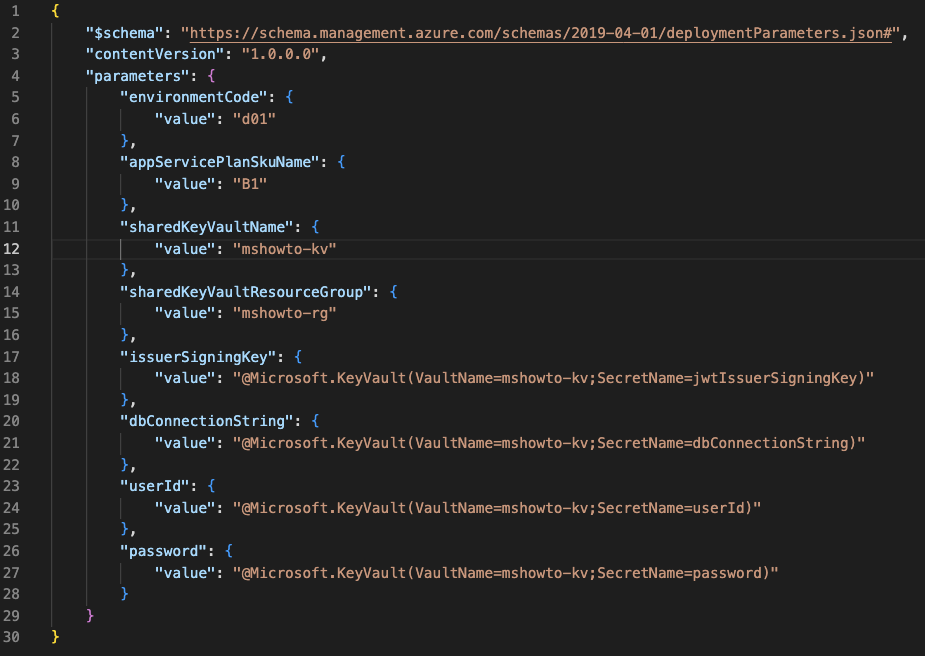
Task: Select the "password" key on line 26
Action: 163,551
